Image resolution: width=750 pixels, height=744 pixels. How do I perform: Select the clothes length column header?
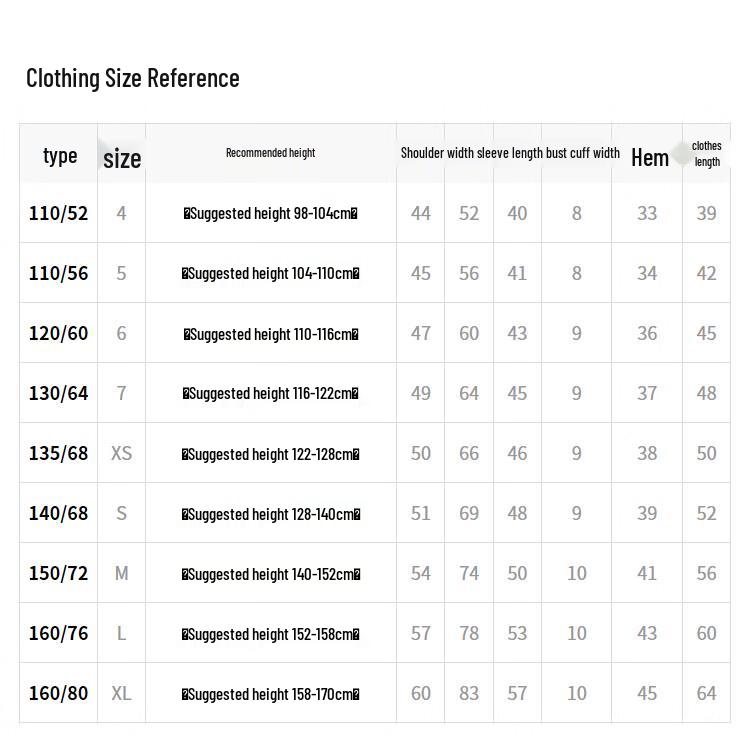[x=707, y=153]
